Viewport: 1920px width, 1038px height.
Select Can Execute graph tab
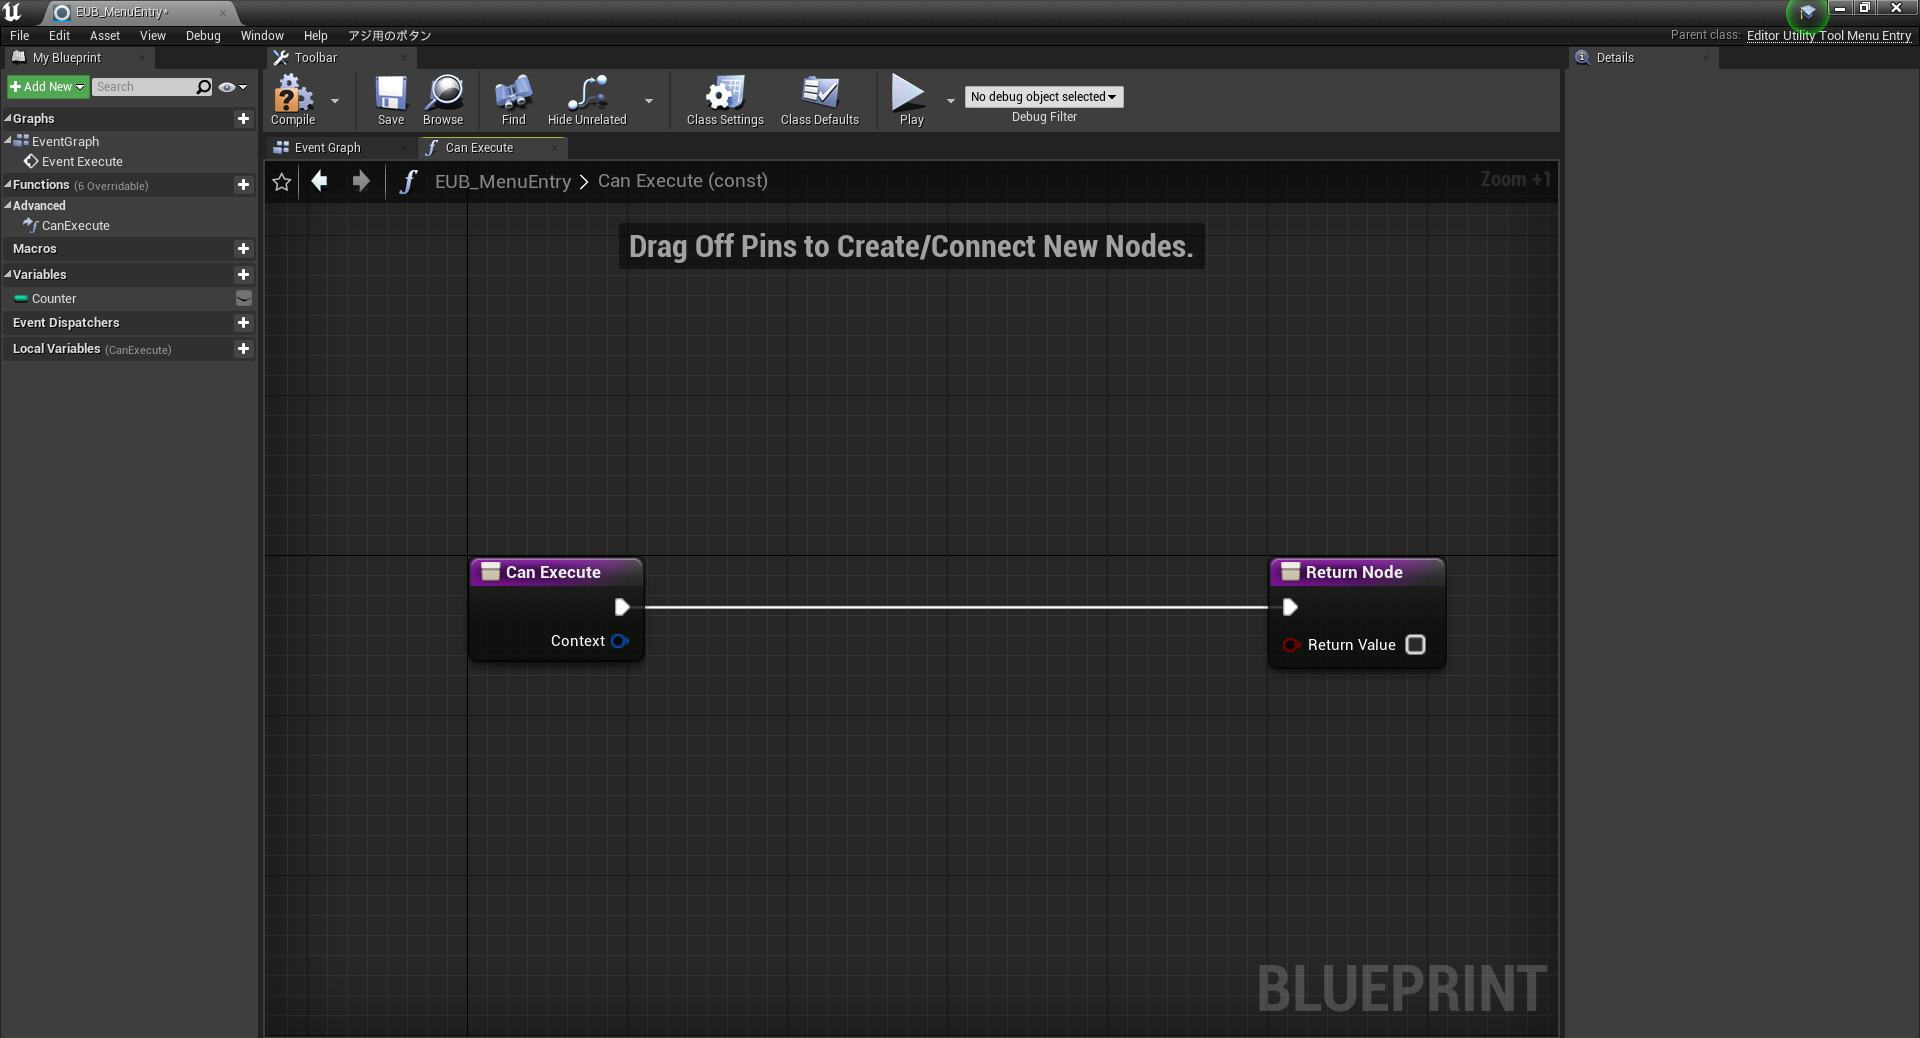point(480,148)
